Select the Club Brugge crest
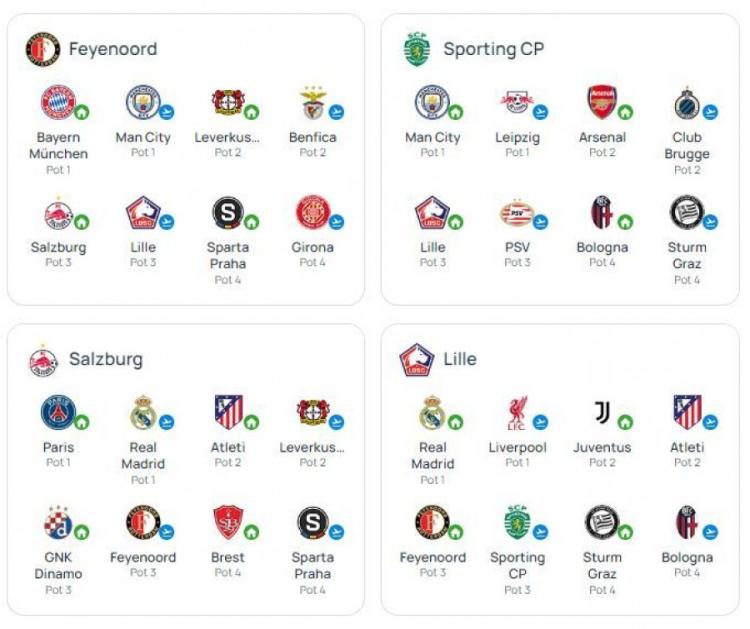750x629 pixels. pyautogui.click(x=687, y=103)
